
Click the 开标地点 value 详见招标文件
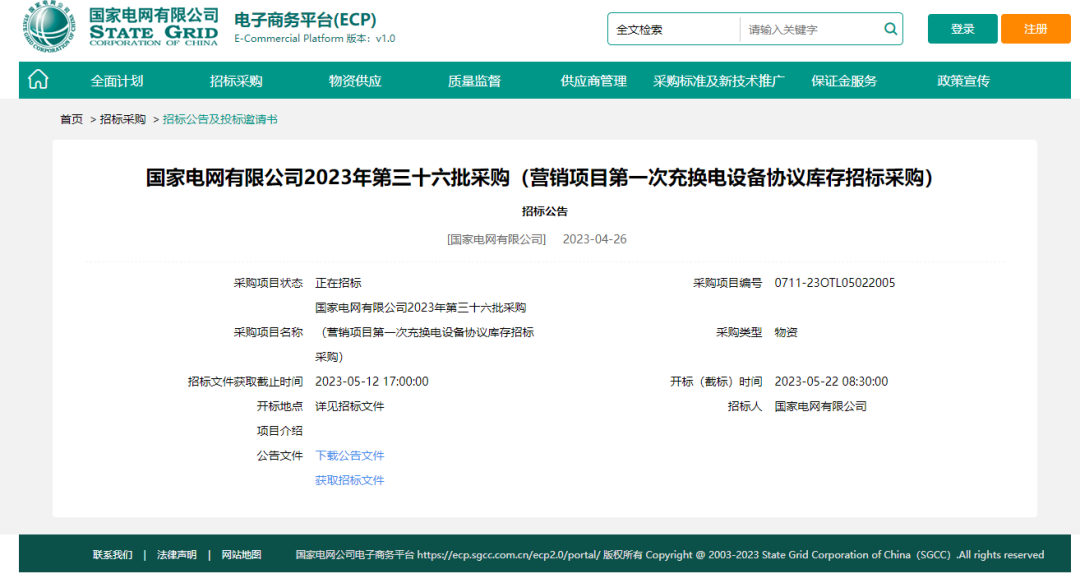pos(349,406)
